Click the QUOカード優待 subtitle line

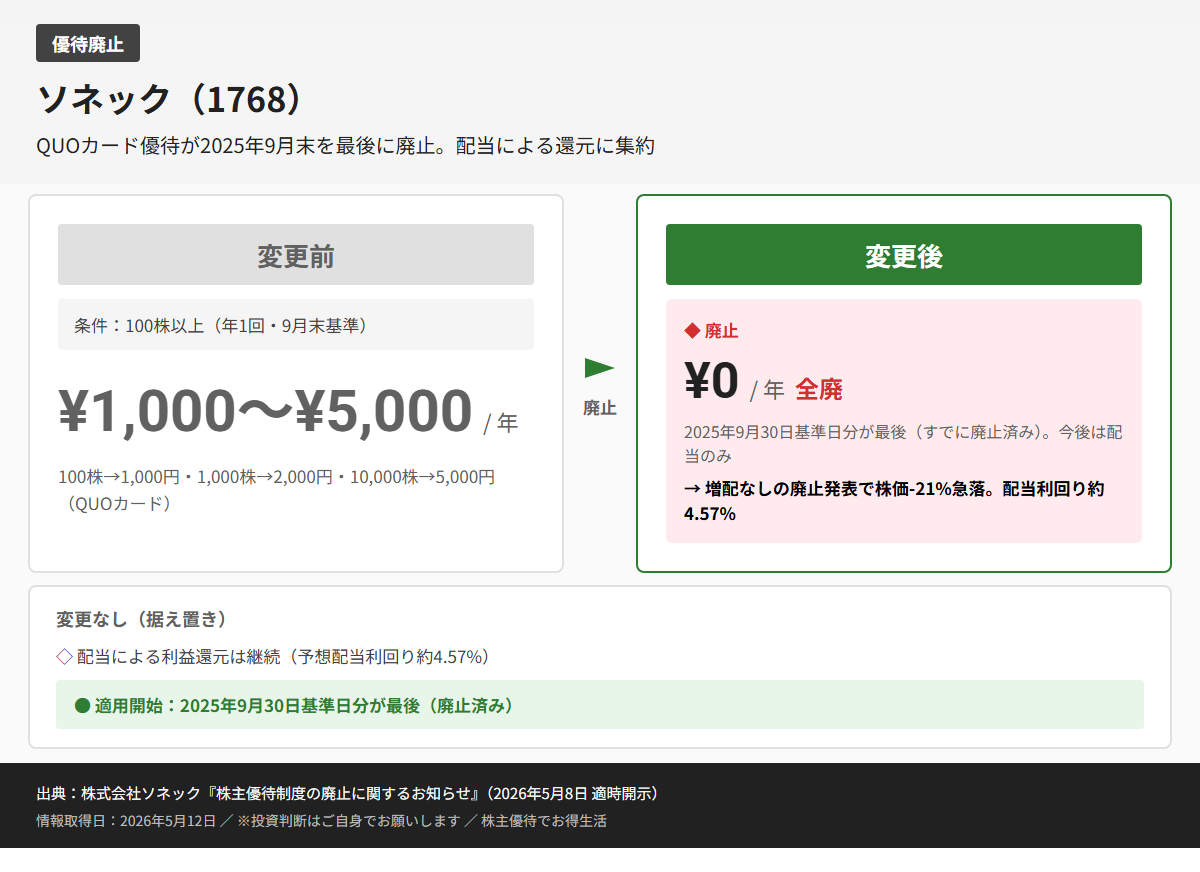coord(345,146)
